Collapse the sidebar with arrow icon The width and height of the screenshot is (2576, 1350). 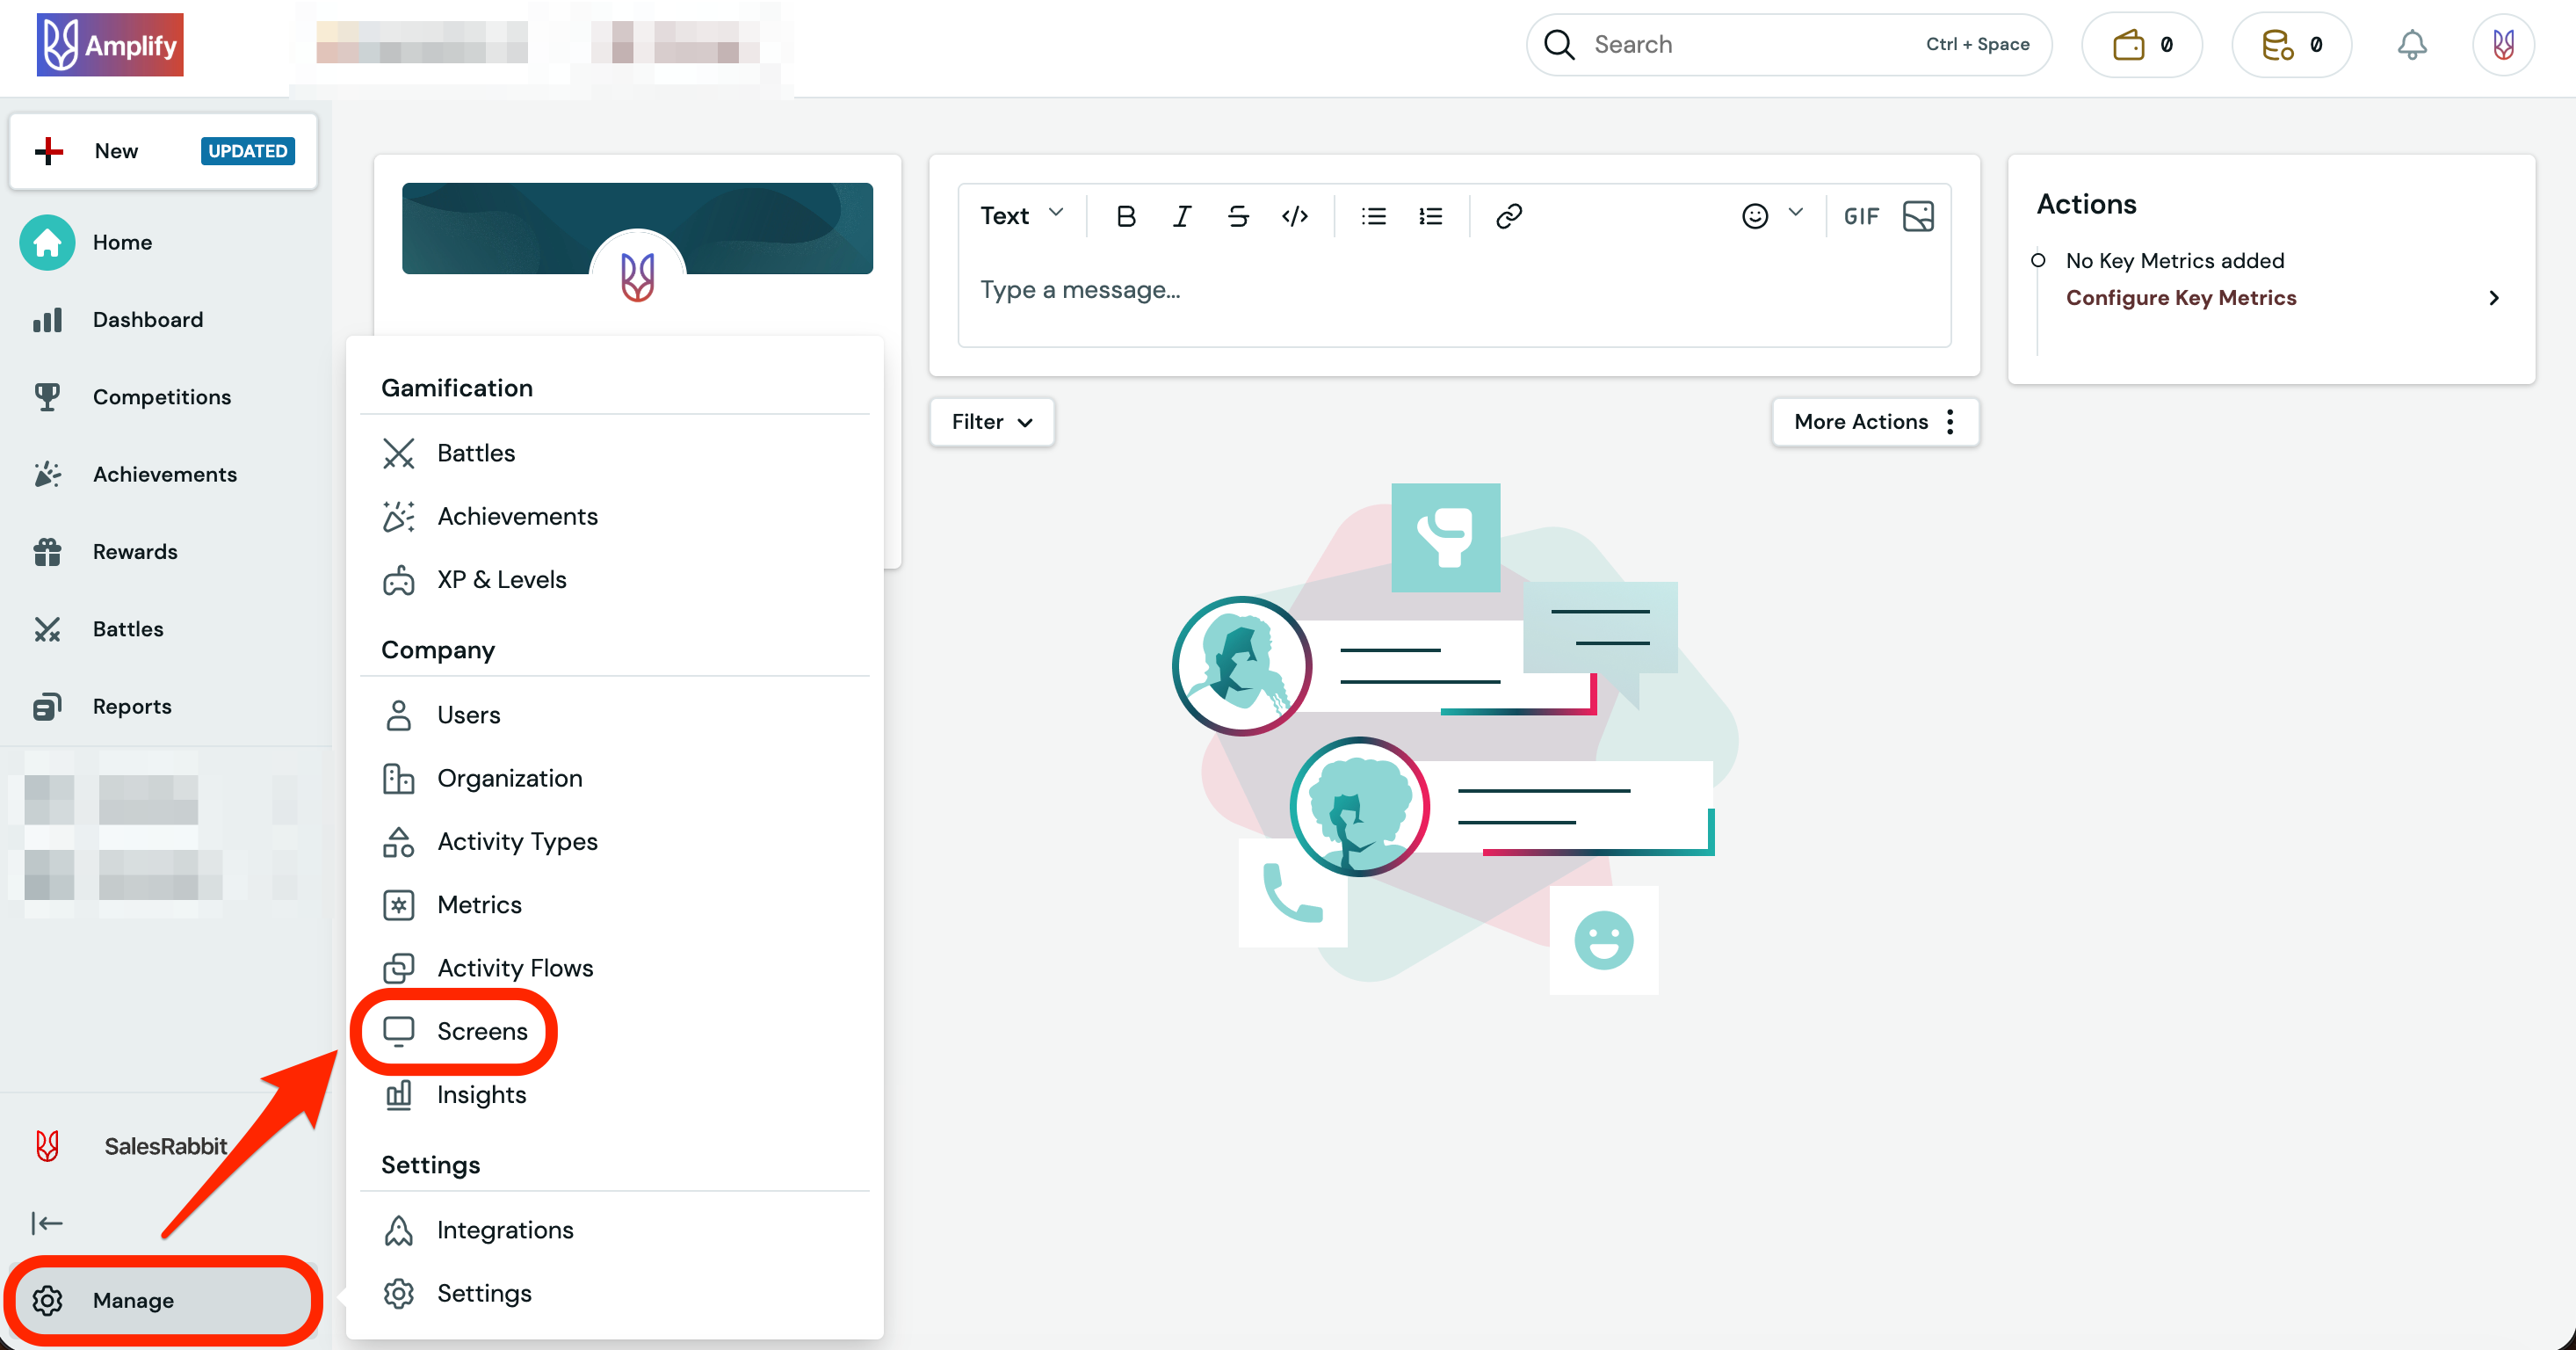coord(47,1223)
